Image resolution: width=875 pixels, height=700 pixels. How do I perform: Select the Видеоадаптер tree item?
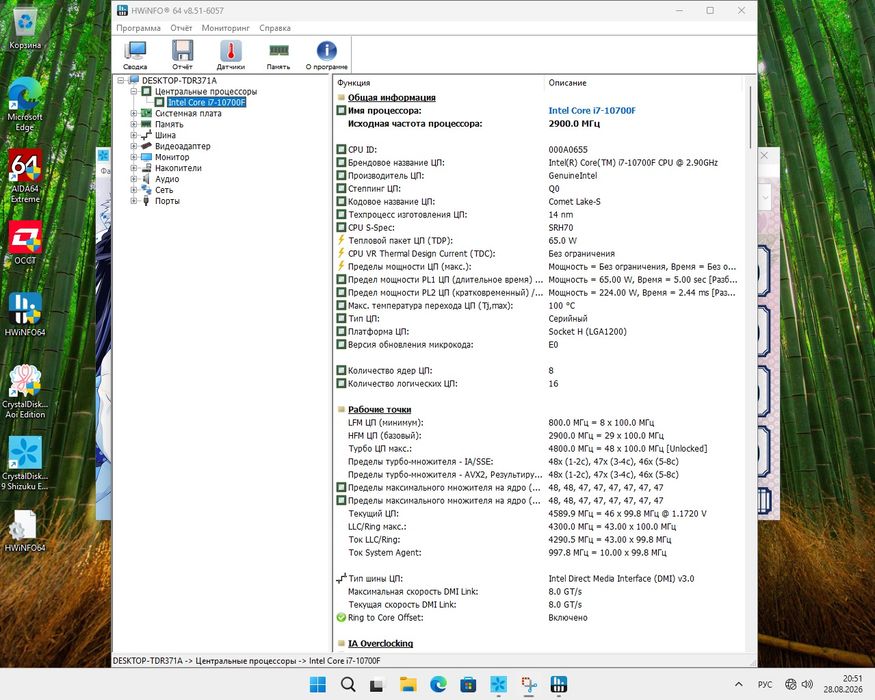click(x=182, y=146)
